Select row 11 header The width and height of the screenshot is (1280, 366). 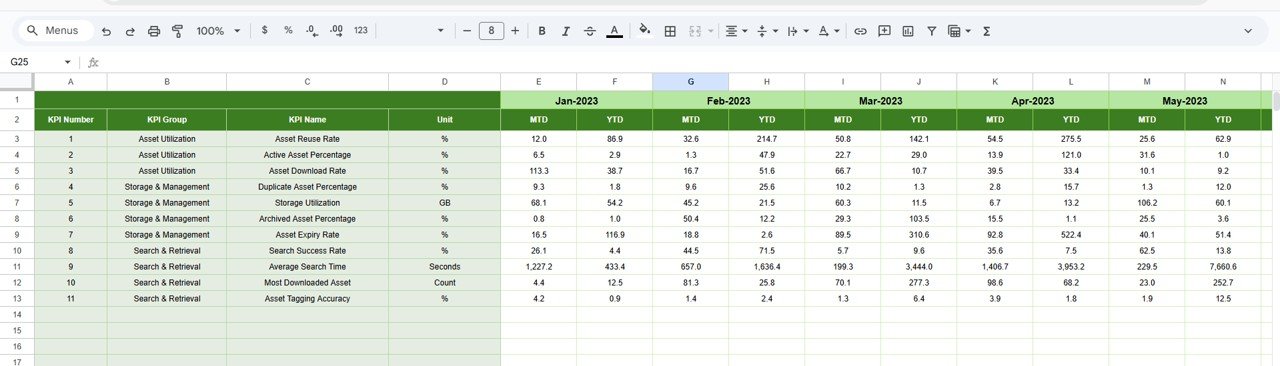coord(17,267)
